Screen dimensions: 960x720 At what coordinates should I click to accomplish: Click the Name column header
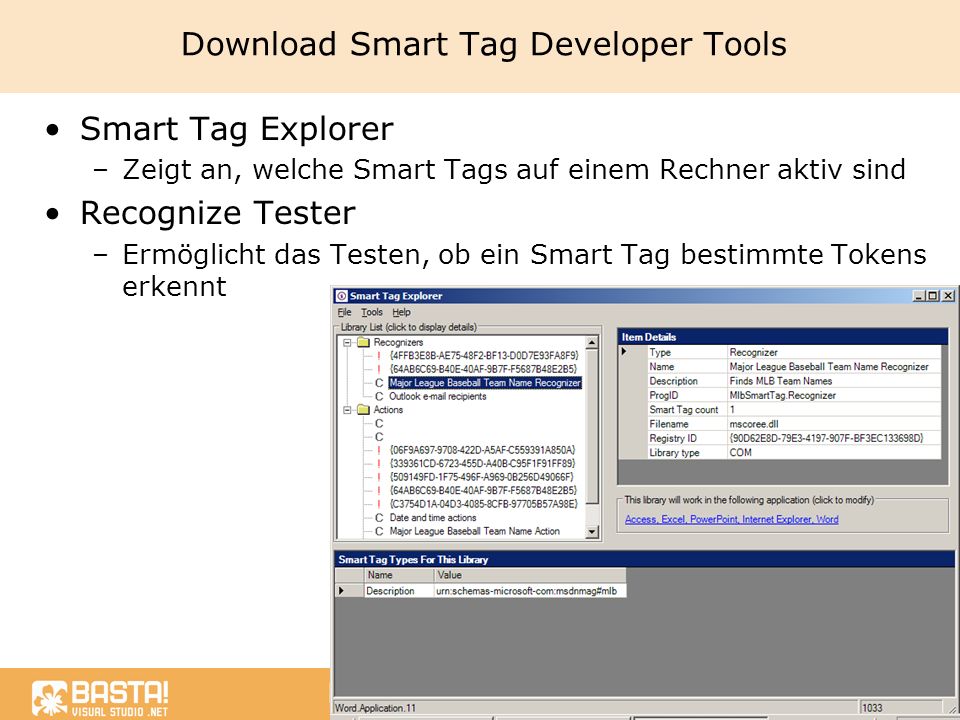pyautogui.click(x=399, y=575)
